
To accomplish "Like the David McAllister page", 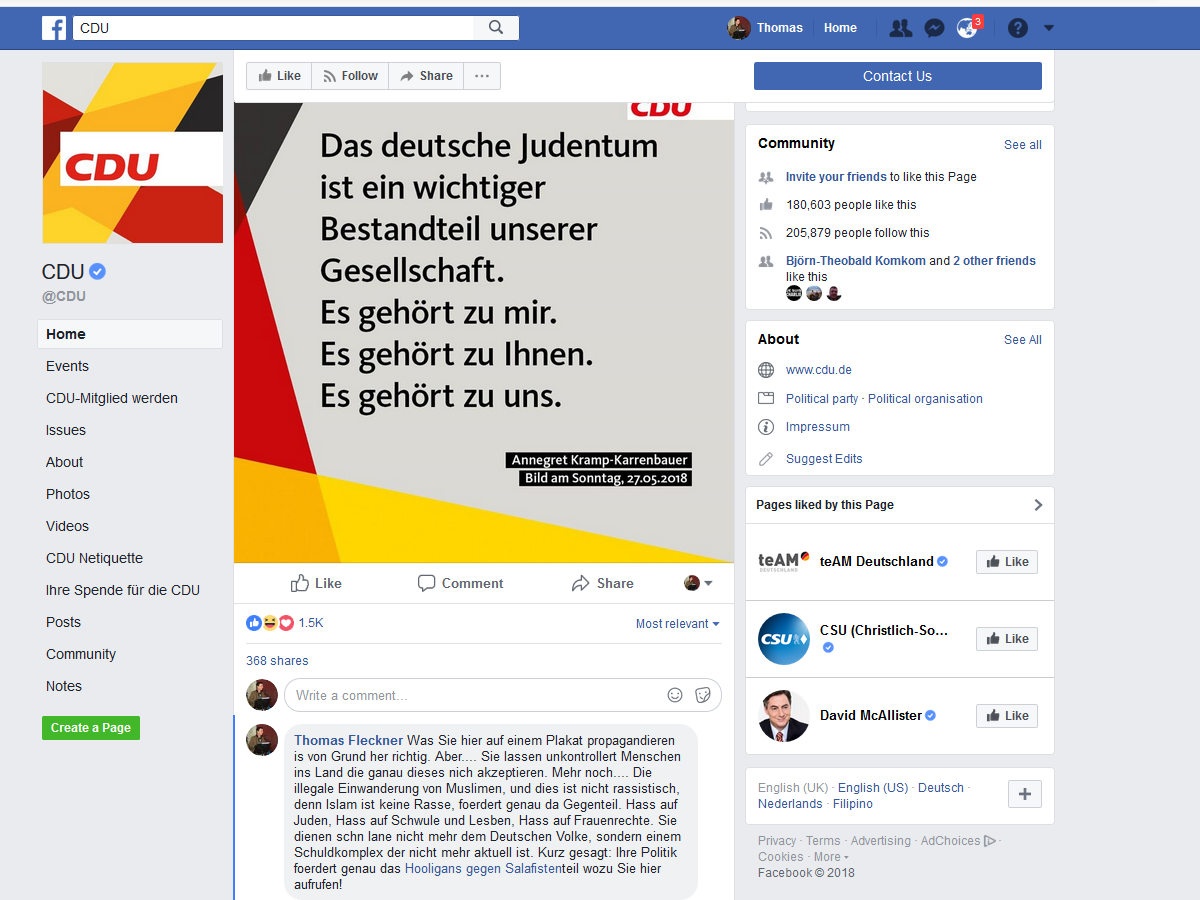I will pos(1007,716).
